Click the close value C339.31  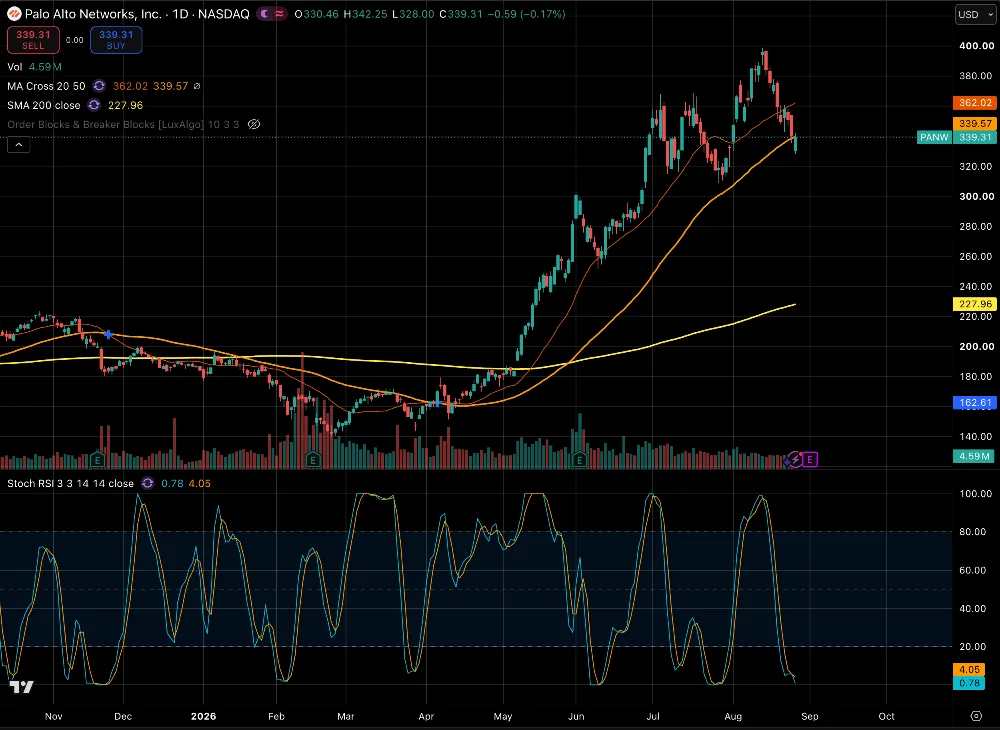[460, 14]
